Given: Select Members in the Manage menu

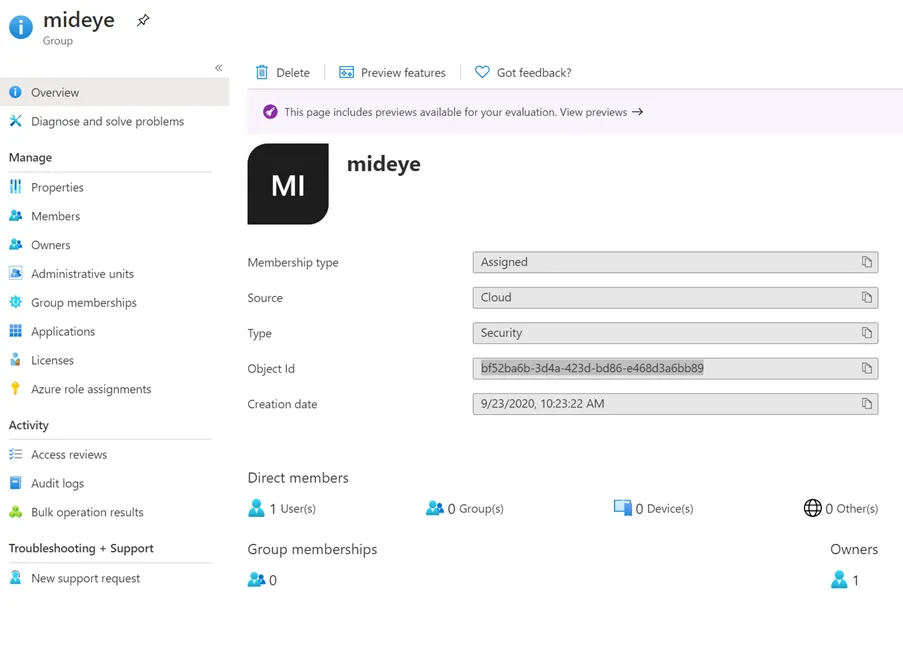Looking at the screenshot, I should 57,216.
